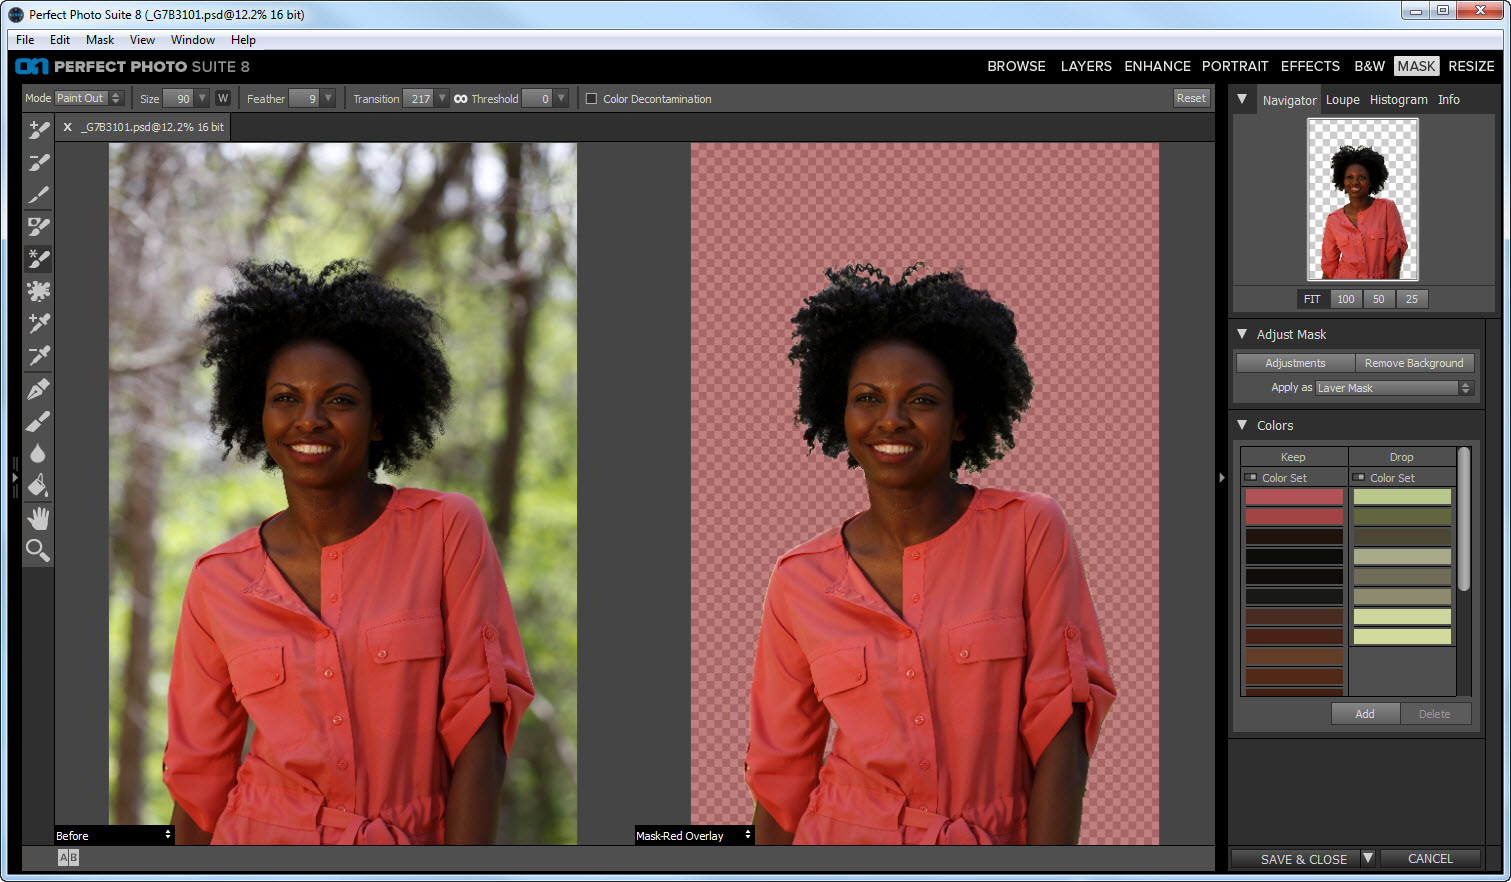Viewport: 1511px width, 882px height.
Task: Select the Masking Brush tool
Action: [x=38, y=226]
